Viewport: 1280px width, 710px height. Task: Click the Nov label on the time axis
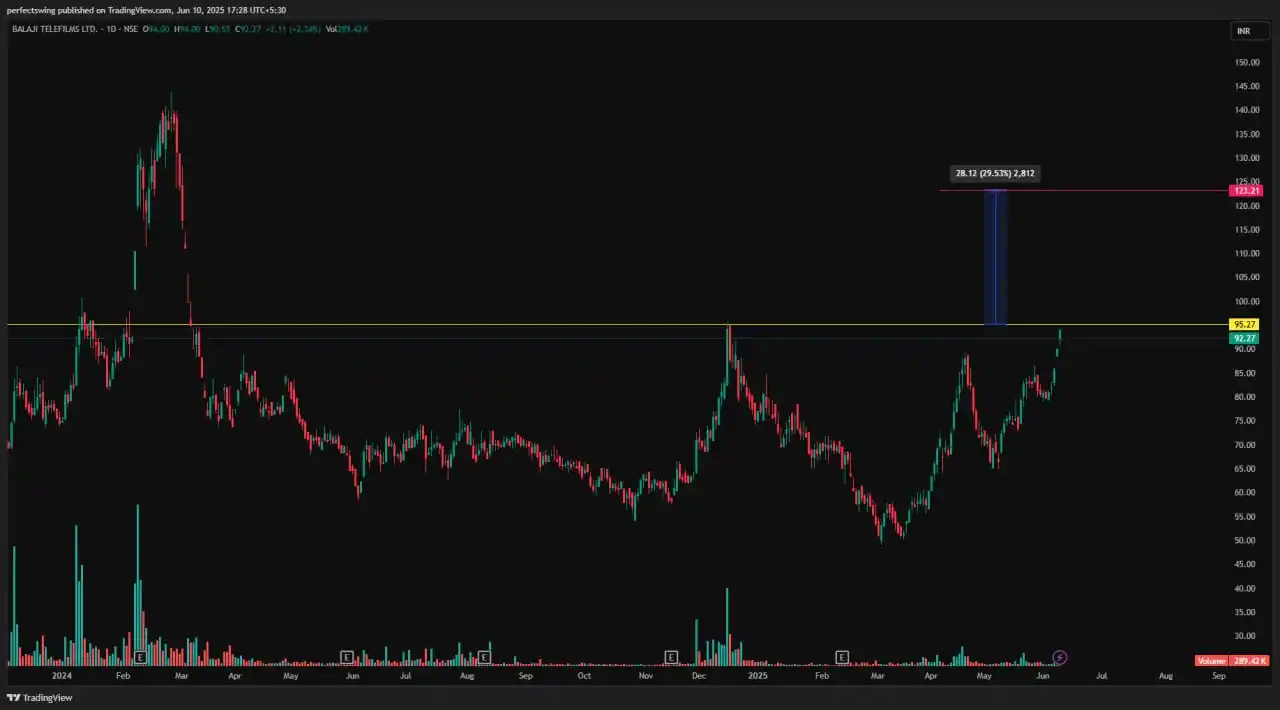tap(646, 676)
